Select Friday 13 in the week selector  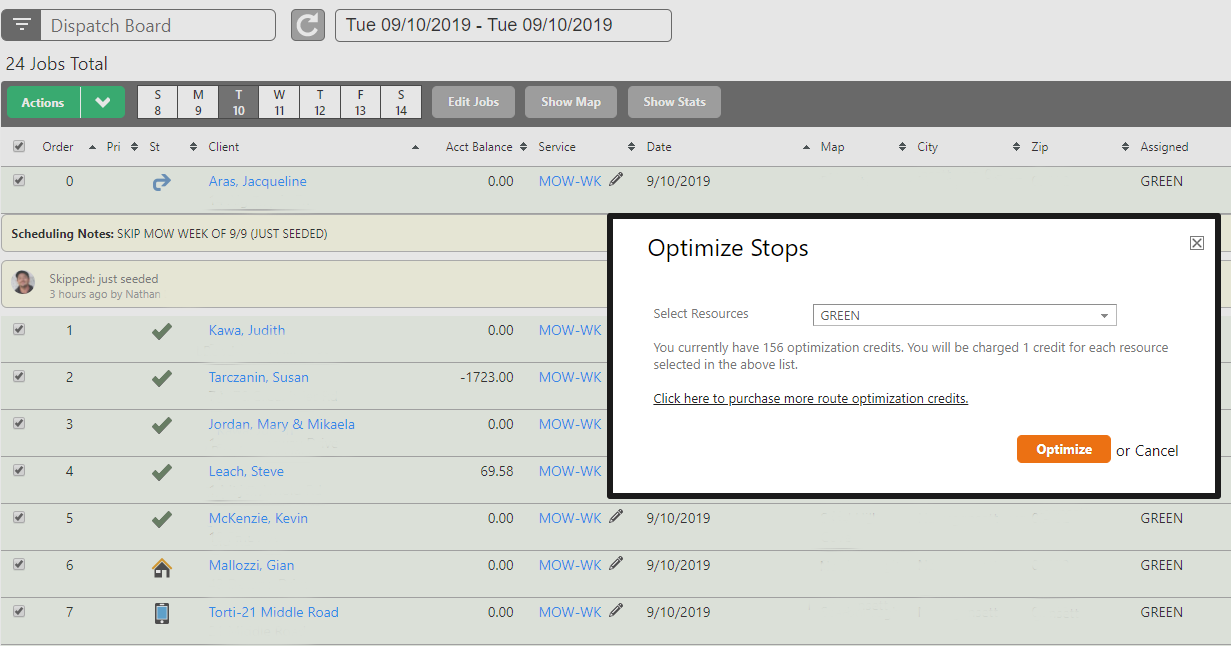[x=360, y=101]
